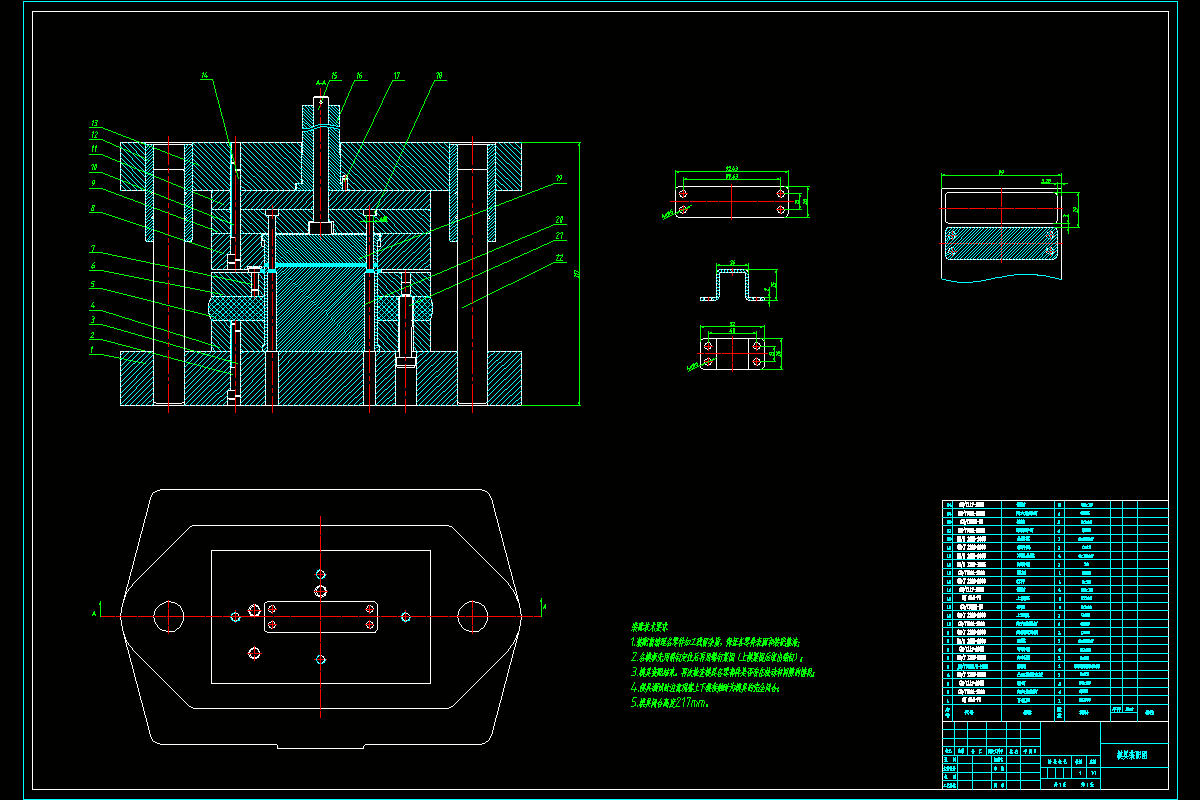
Task: Select part balloon number 10
Action: pos(93,167)
